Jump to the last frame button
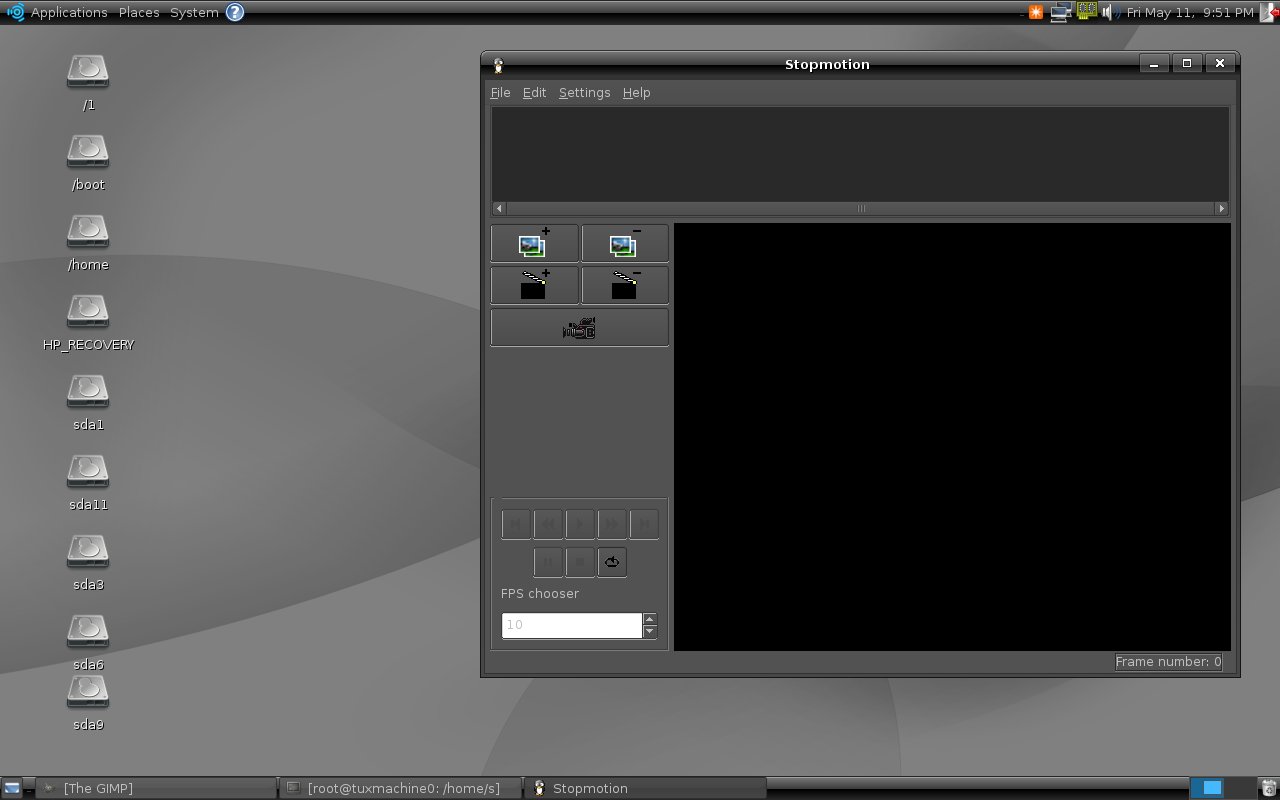This screenshot has height=800, width=1280. [x=644, y=524]
